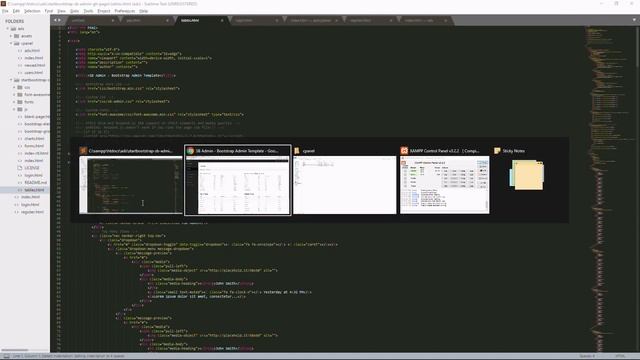The image size is (640, 360).
Task: Open the Find menu
Action: [49, 11]
